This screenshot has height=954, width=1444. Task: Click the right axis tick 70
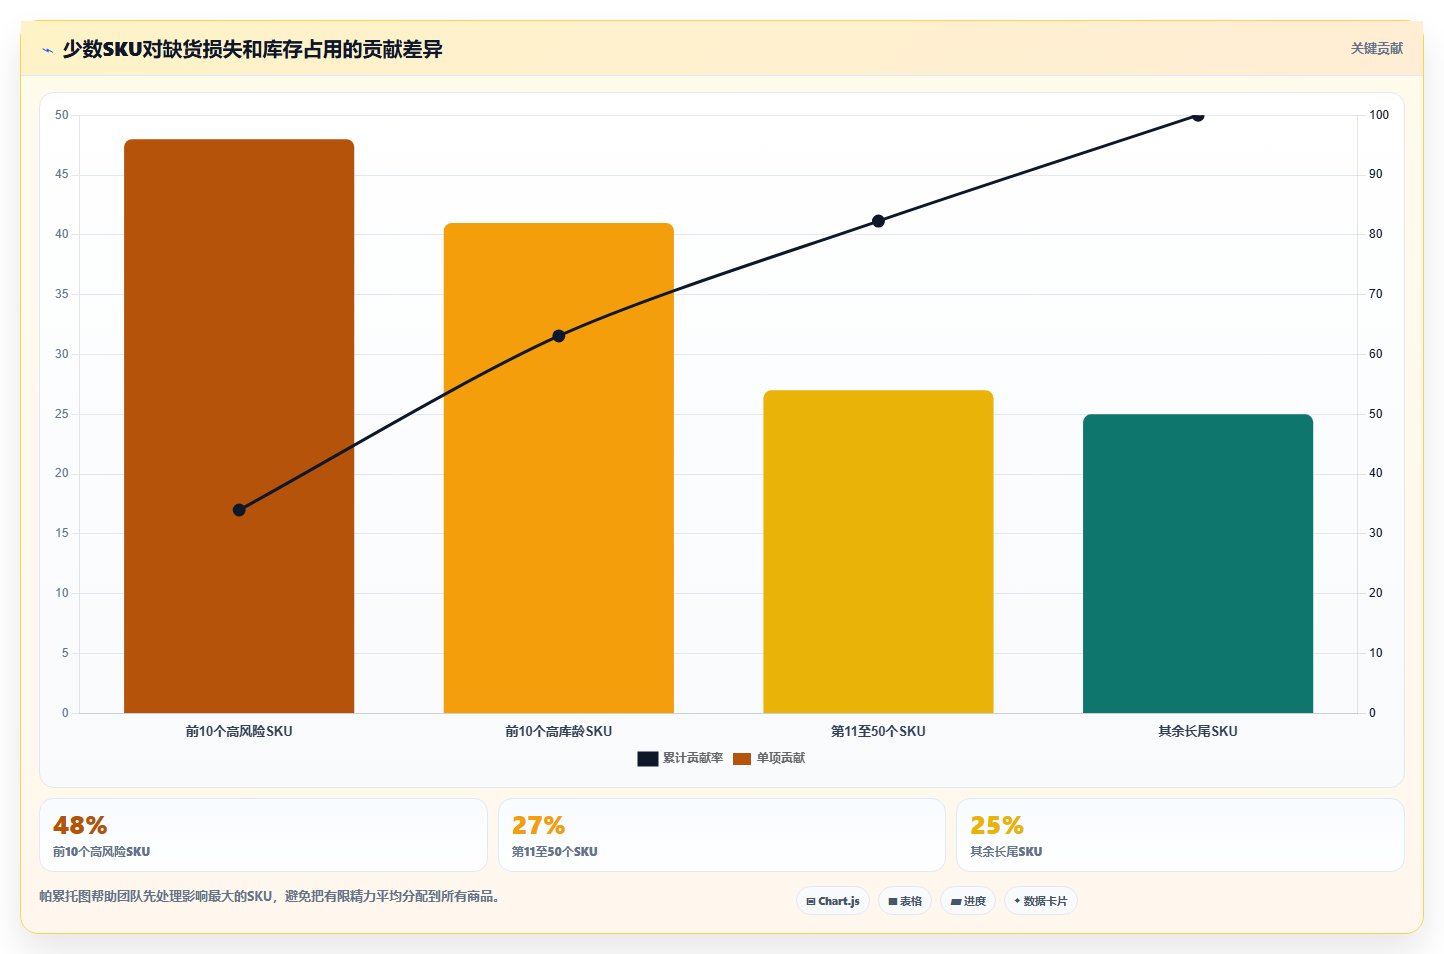[x=1376, y=294]
